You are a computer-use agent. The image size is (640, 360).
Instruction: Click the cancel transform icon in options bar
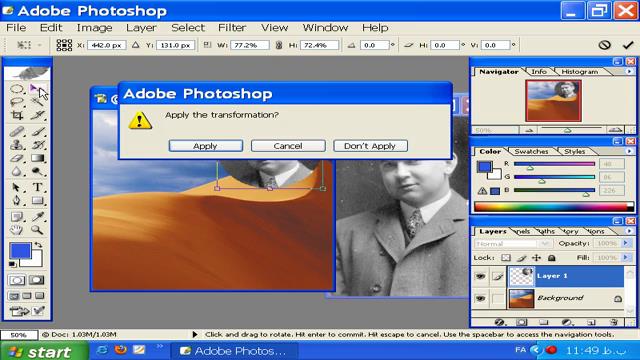click(x=604, y=45)
